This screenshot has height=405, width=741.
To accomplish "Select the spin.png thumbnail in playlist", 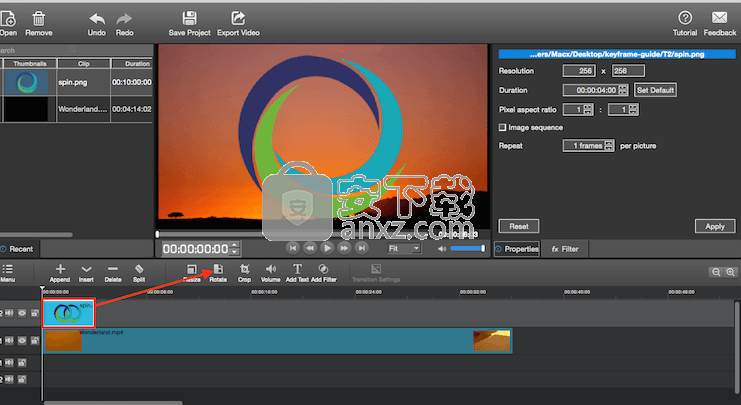I will coord(26,82).
